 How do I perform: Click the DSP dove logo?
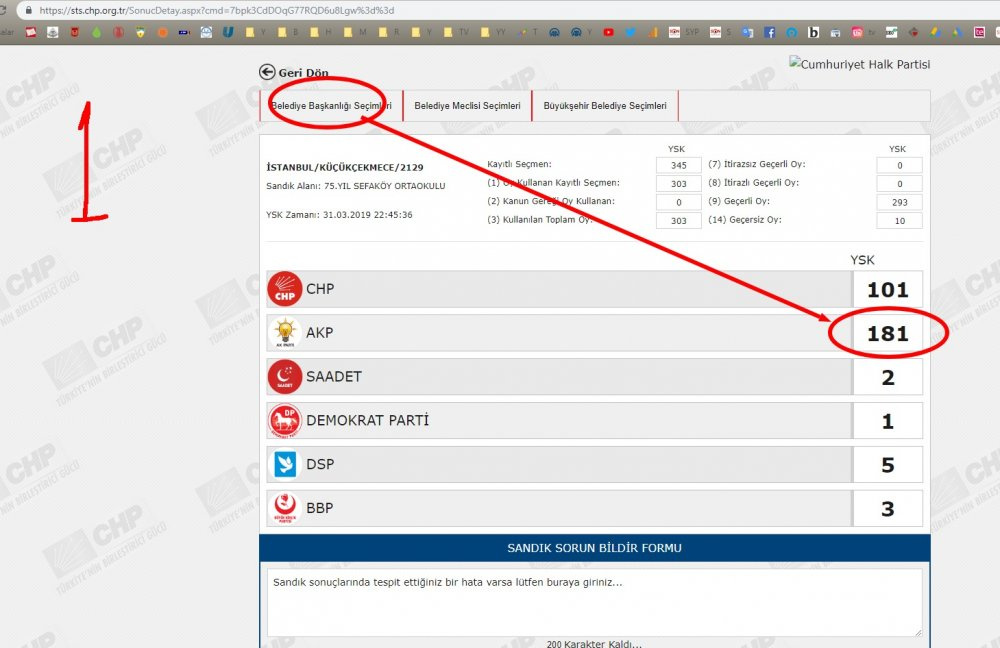(284, 464)
